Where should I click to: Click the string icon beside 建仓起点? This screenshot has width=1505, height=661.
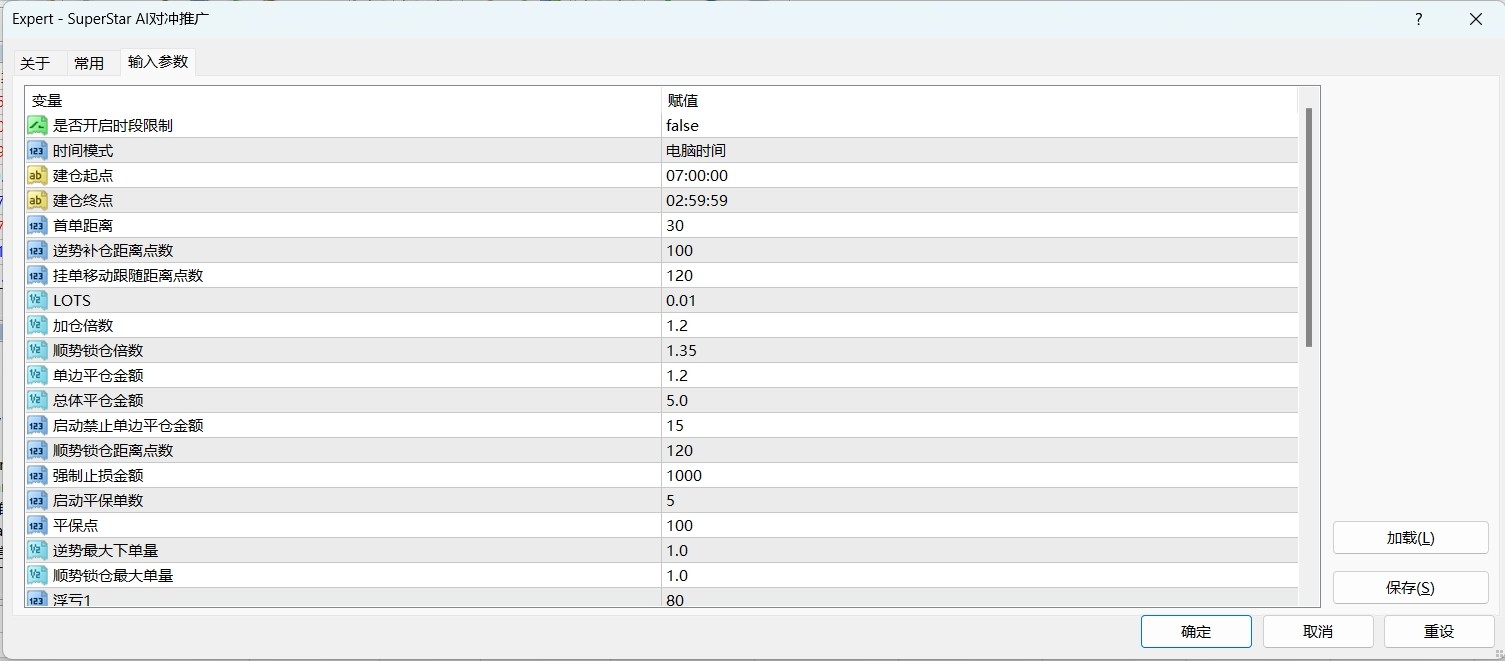pos(37,175)
